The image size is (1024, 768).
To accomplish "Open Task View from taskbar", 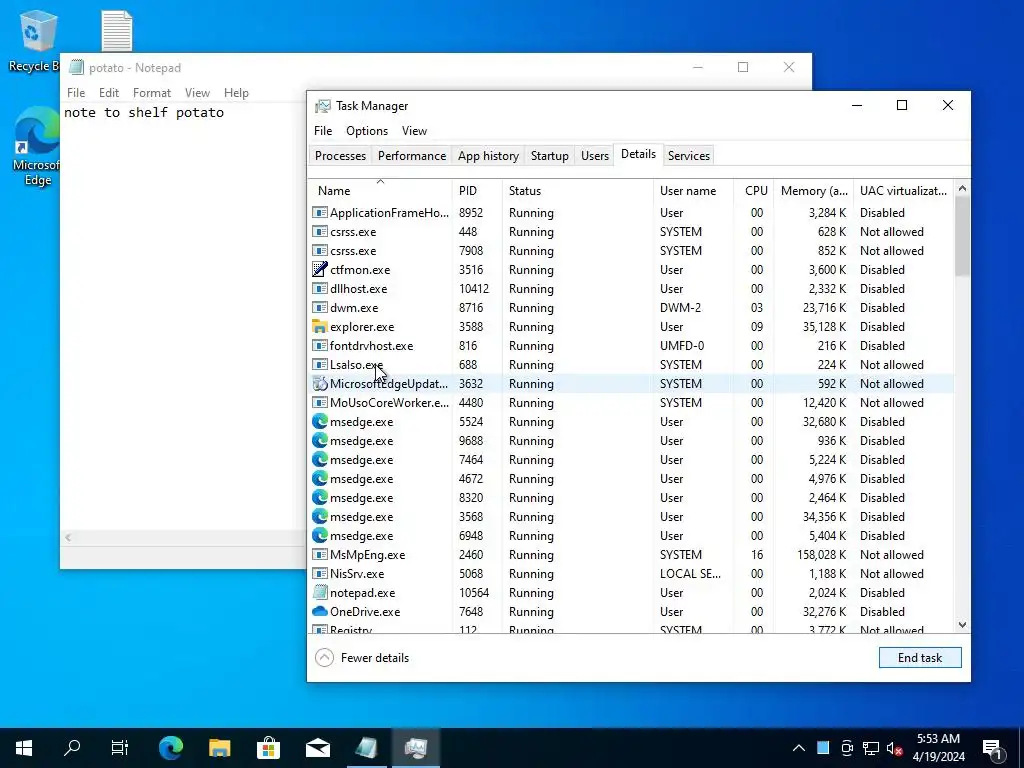I will [x=120, y=748].
